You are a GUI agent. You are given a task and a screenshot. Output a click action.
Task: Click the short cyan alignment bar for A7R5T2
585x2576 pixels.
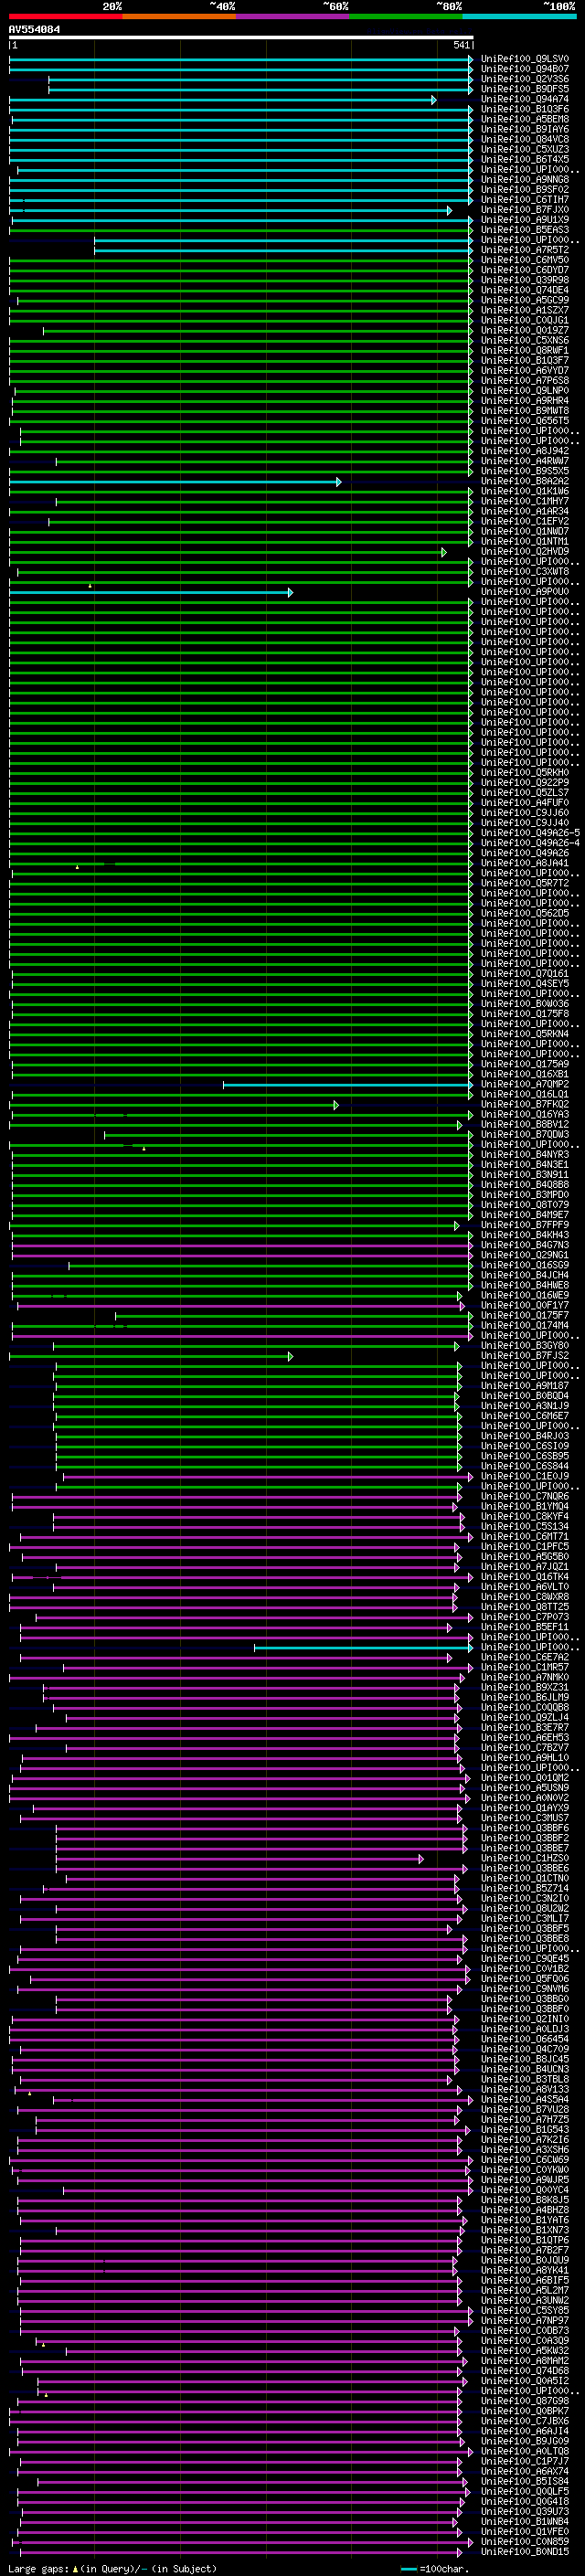tap(283, 251)
